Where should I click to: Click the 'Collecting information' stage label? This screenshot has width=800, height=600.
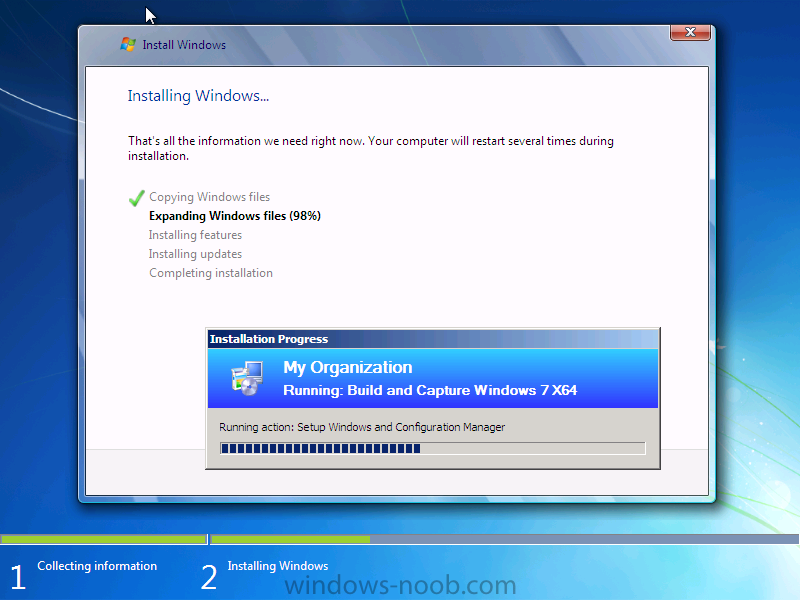click(x=97, y=566)
